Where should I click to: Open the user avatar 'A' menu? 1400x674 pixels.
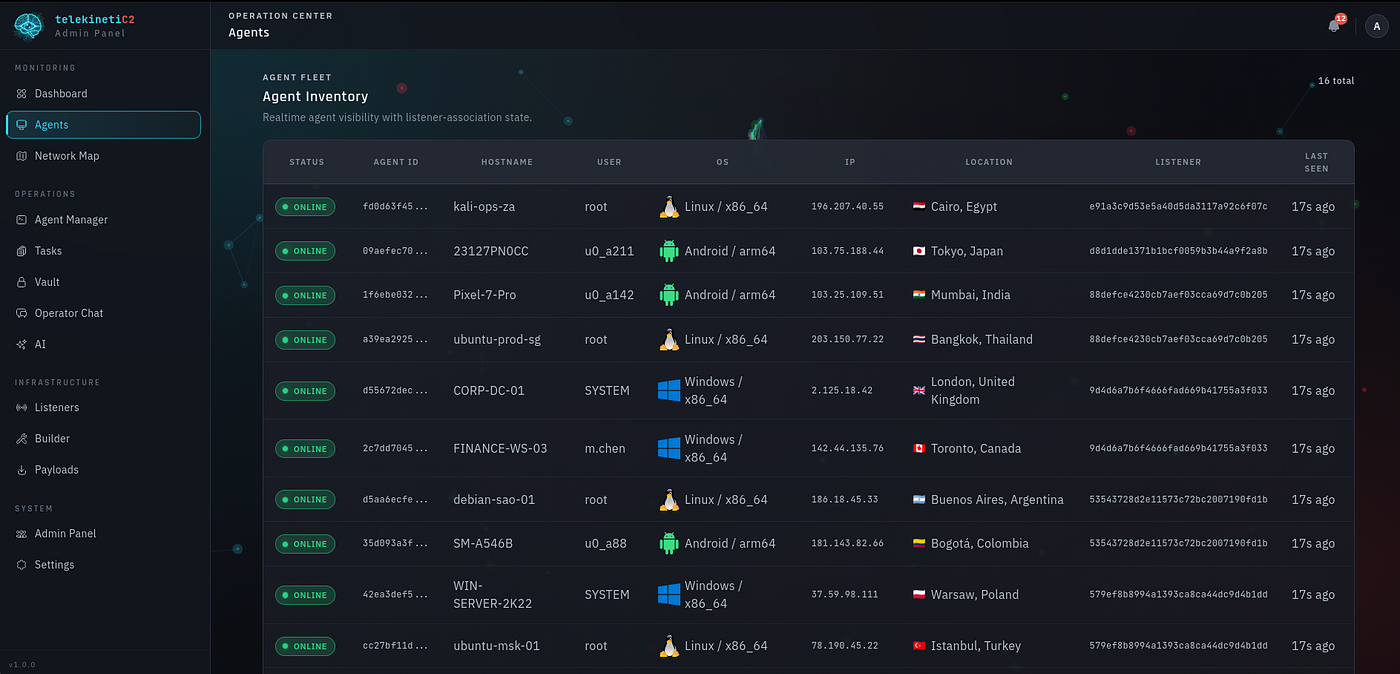pyautogui.click(x=1376, y=26)
